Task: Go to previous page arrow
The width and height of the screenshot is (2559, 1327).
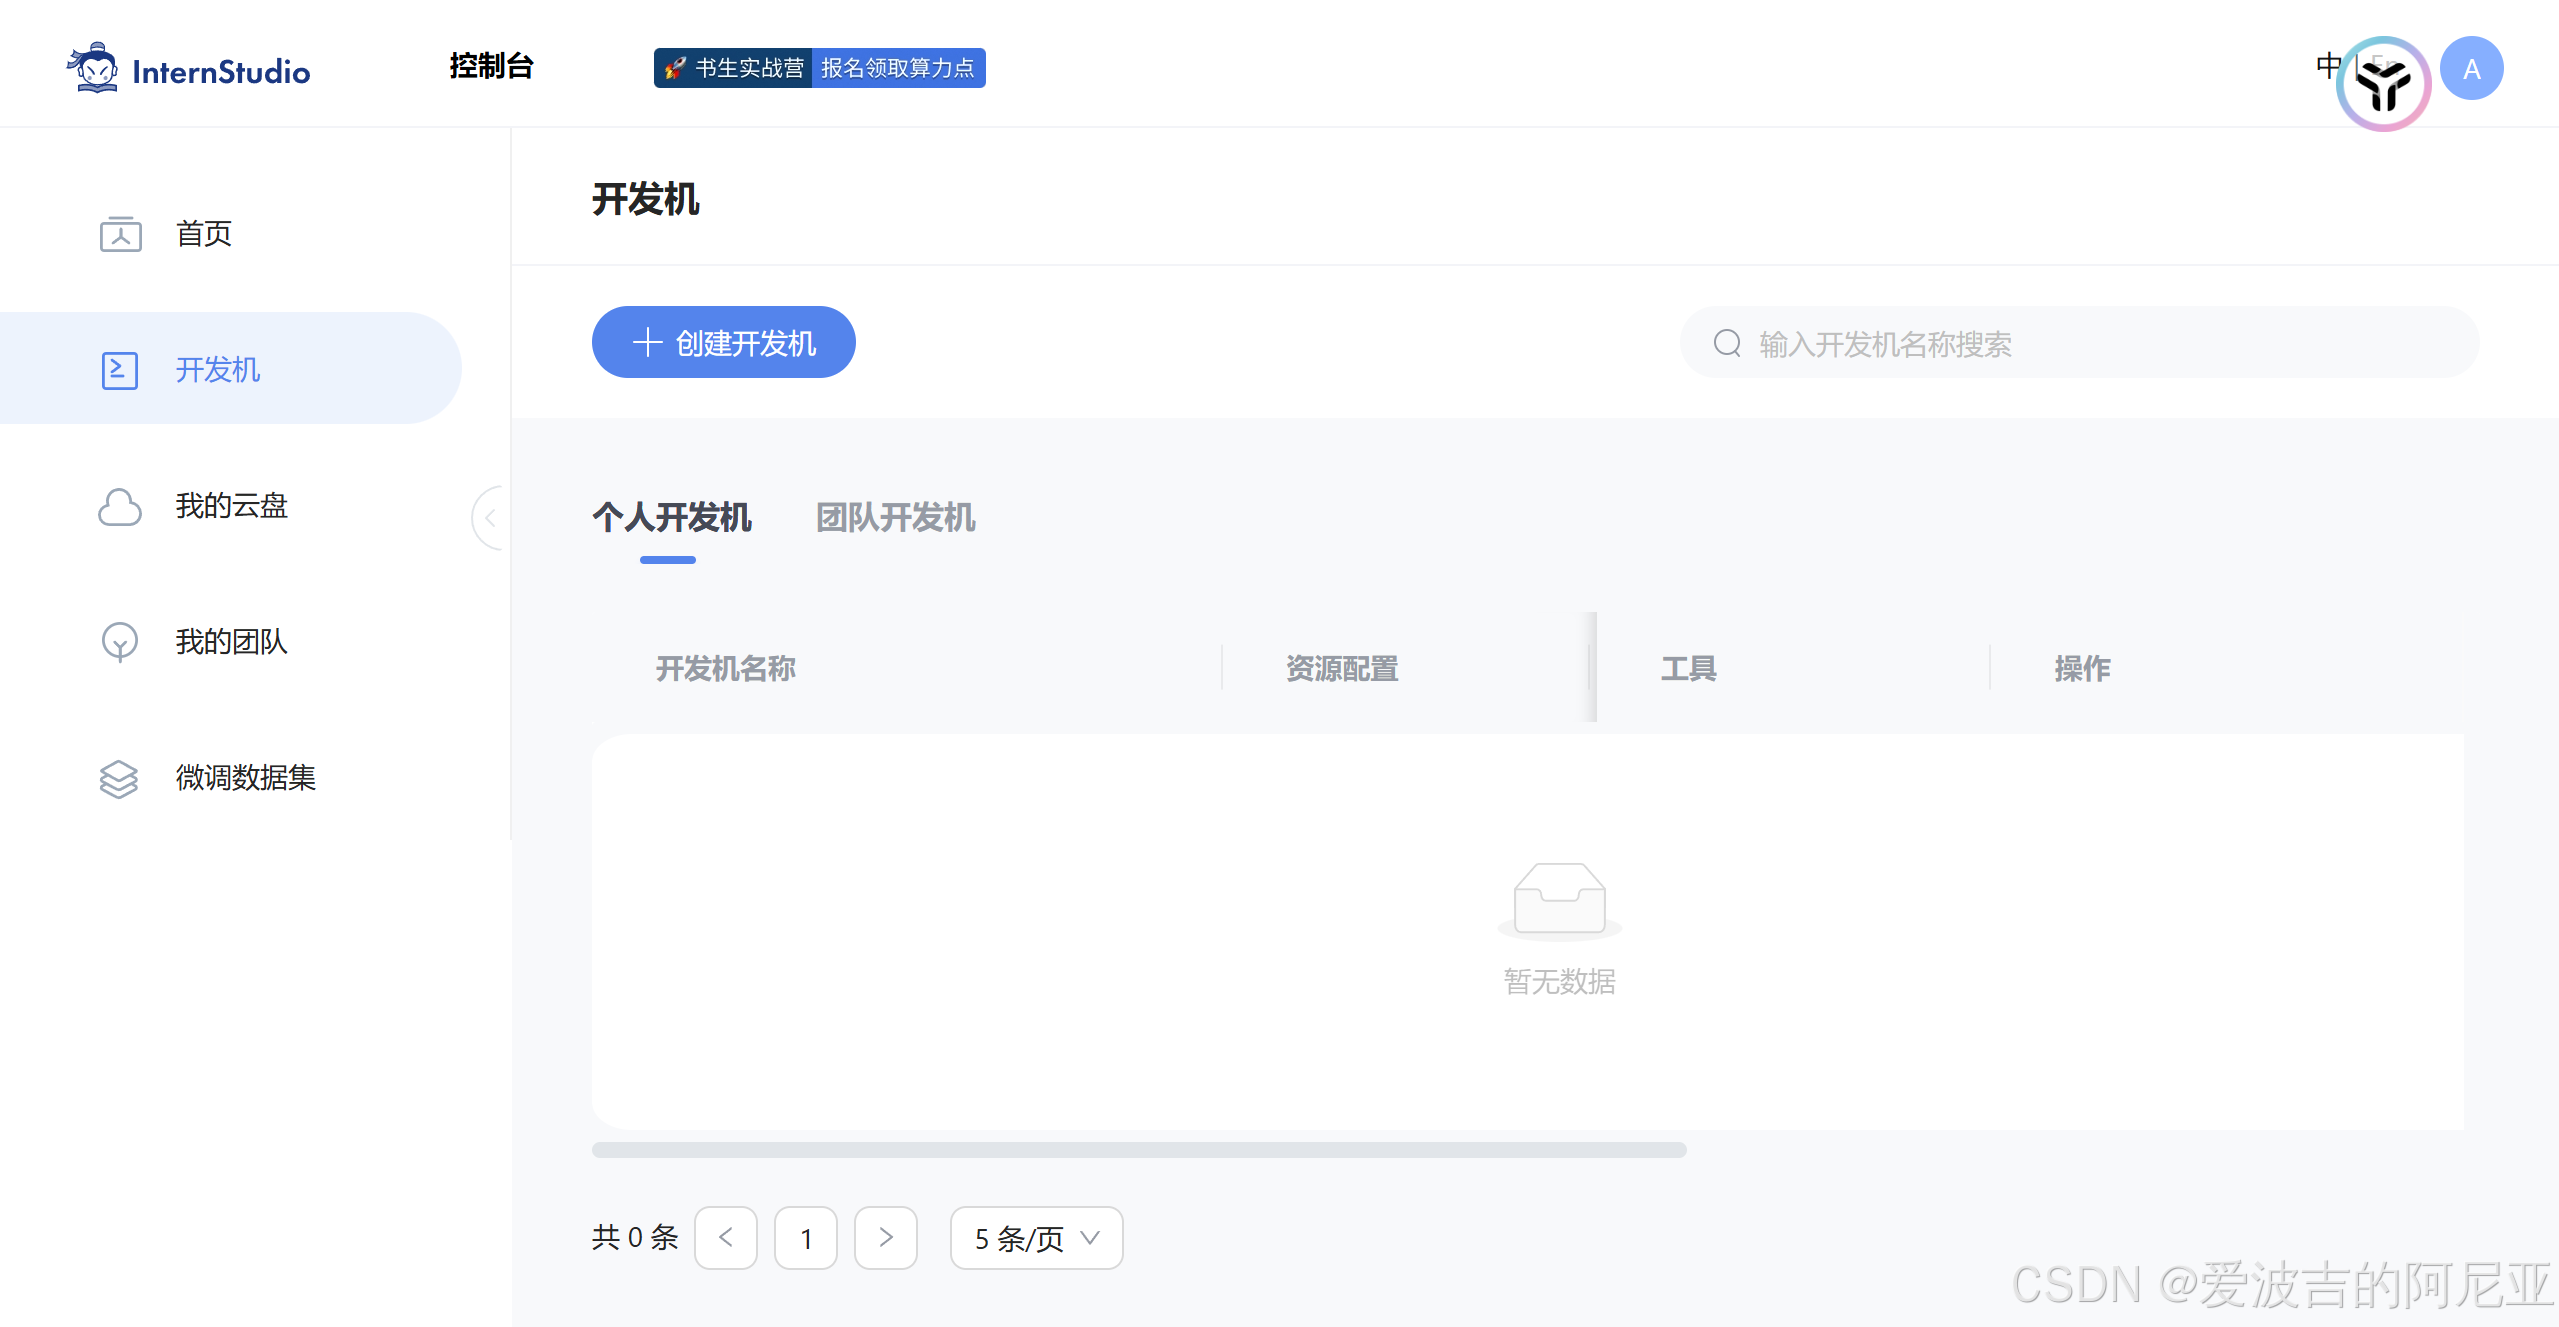Action: 726,1238
